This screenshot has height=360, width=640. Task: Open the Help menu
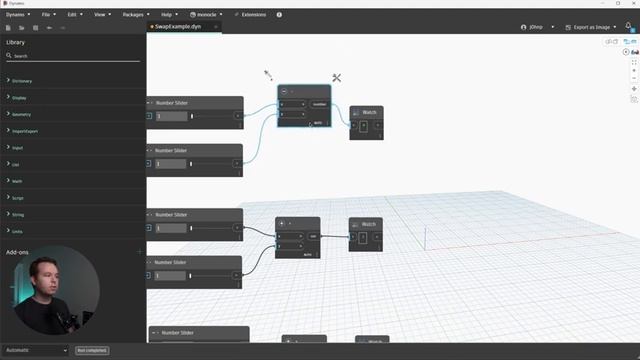pyautogui.click(x=169, y=15)
